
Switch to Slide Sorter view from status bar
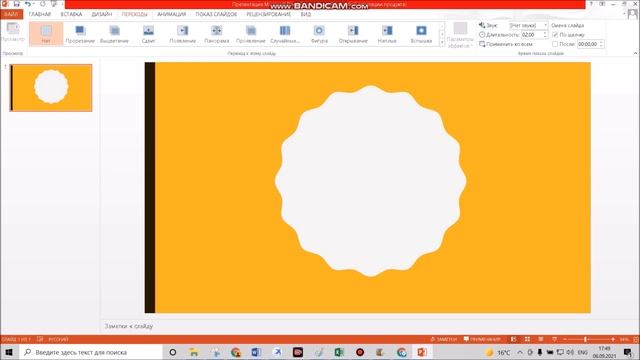click(x=527, y=339)
